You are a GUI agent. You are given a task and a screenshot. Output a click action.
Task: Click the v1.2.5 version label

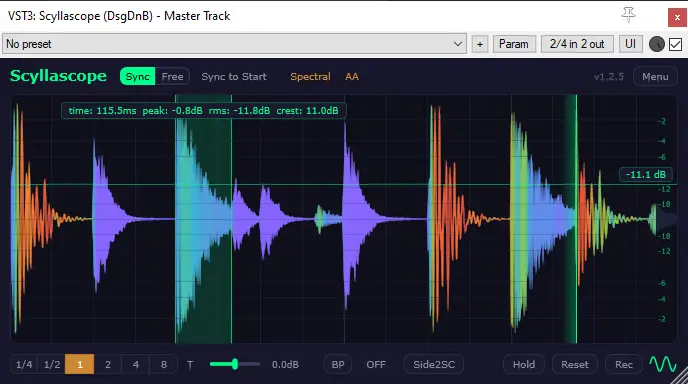click(x=609, y=77)
